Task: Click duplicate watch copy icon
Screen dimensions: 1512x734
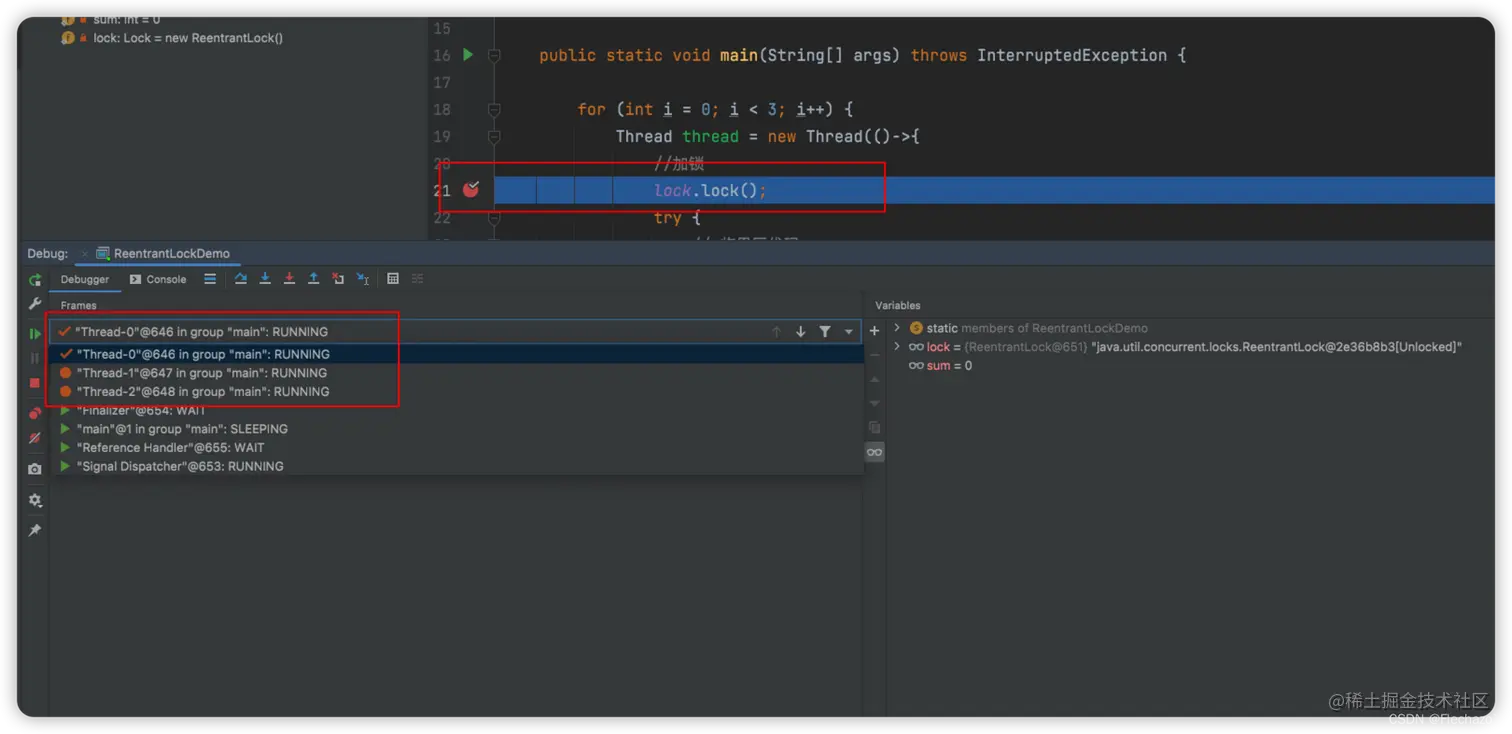Action: point(874,428)
